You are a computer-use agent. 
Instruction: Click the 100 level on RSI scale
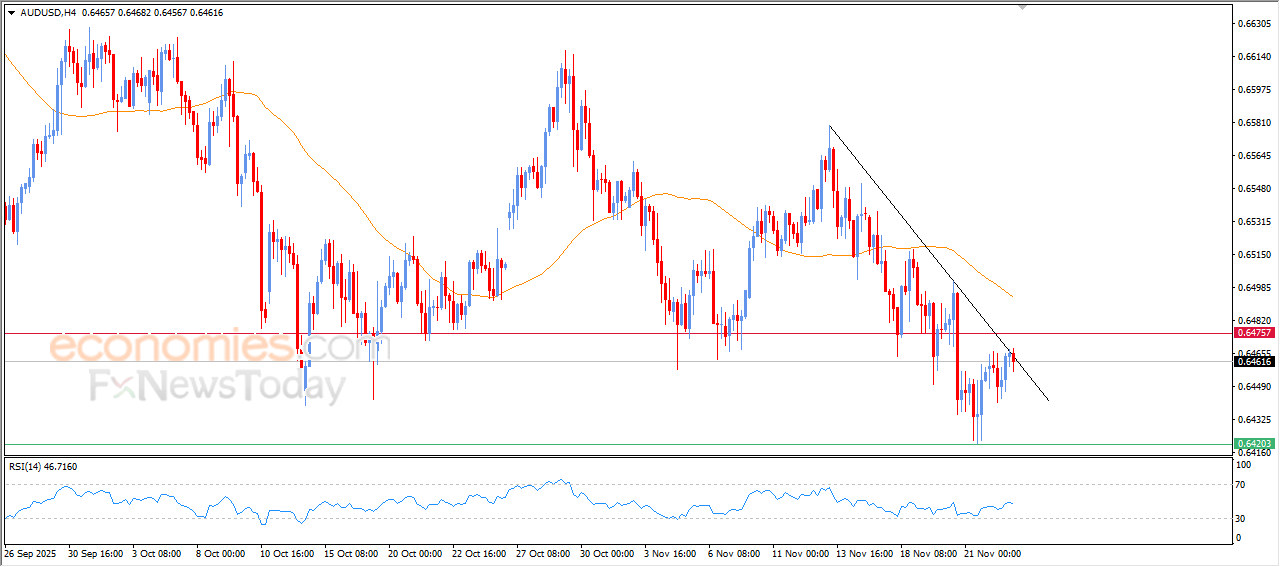(x=1242, y=465)
